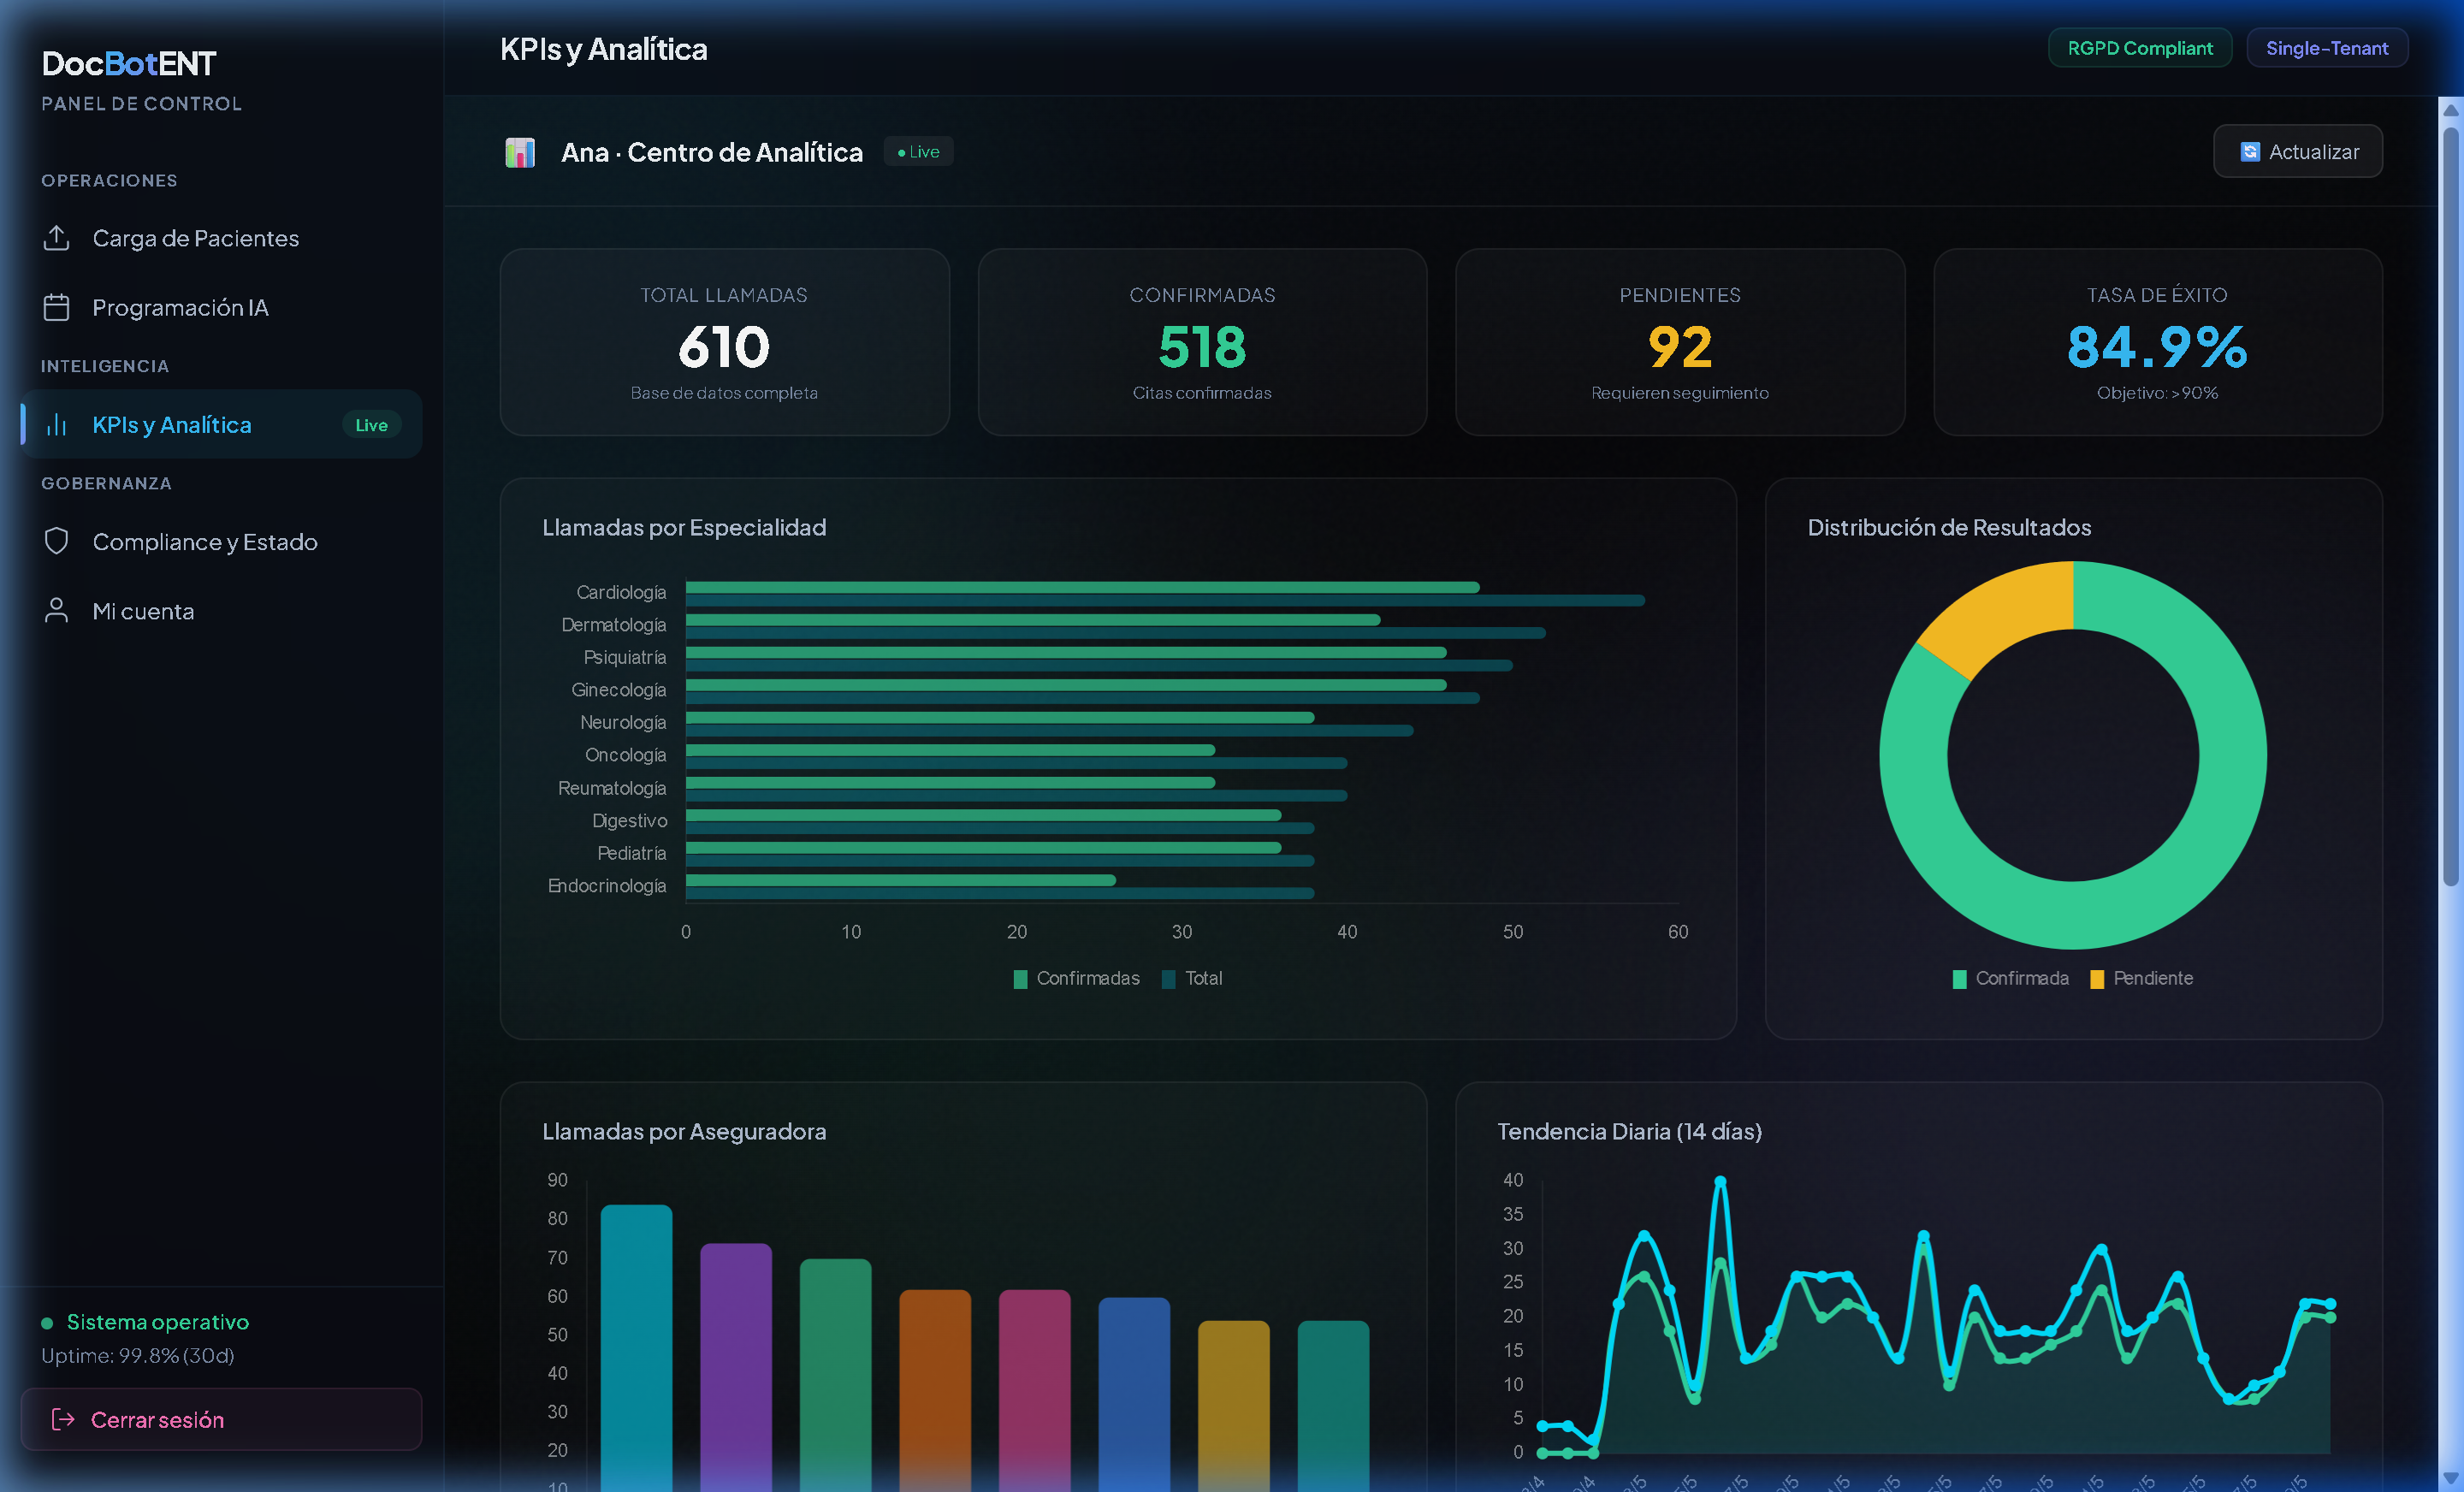The width and height of the screenshot is (2464, 1492).
Task: Click the Endocrinología total bar
Action: coord(1000,893)
